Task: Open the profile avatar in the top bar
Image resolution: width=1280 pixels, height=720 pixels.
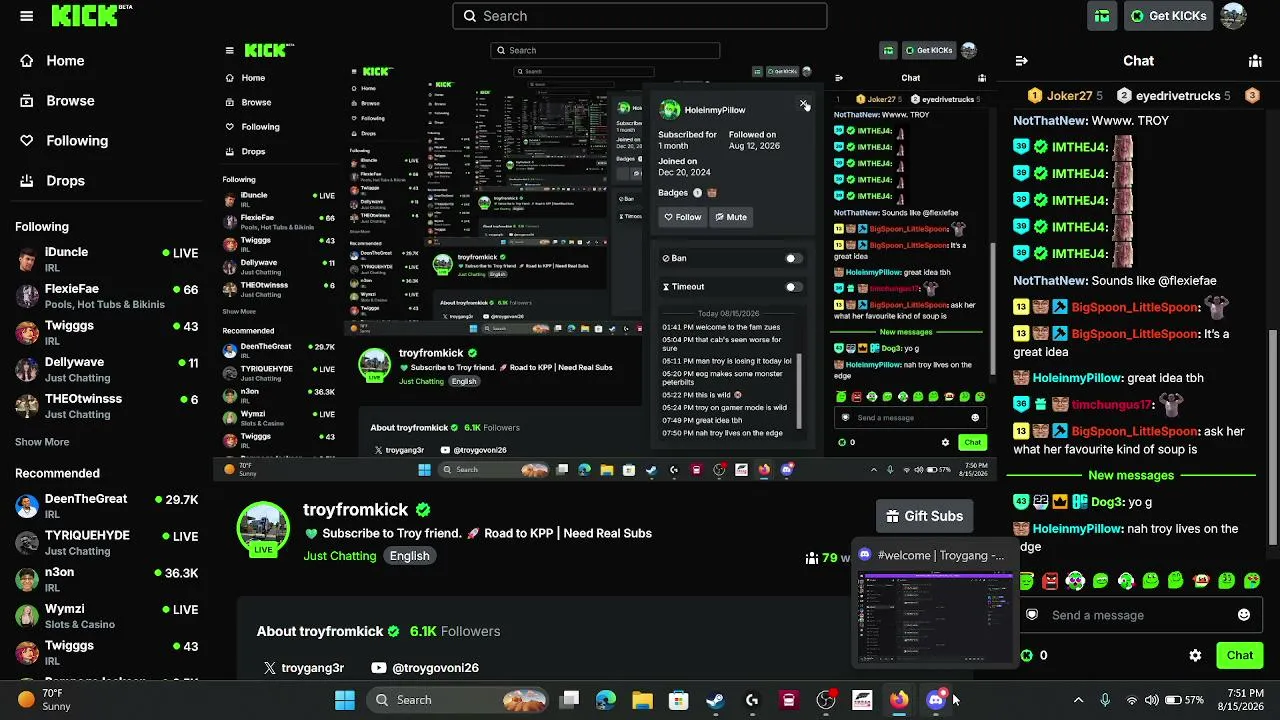Action: [1233, 16]
